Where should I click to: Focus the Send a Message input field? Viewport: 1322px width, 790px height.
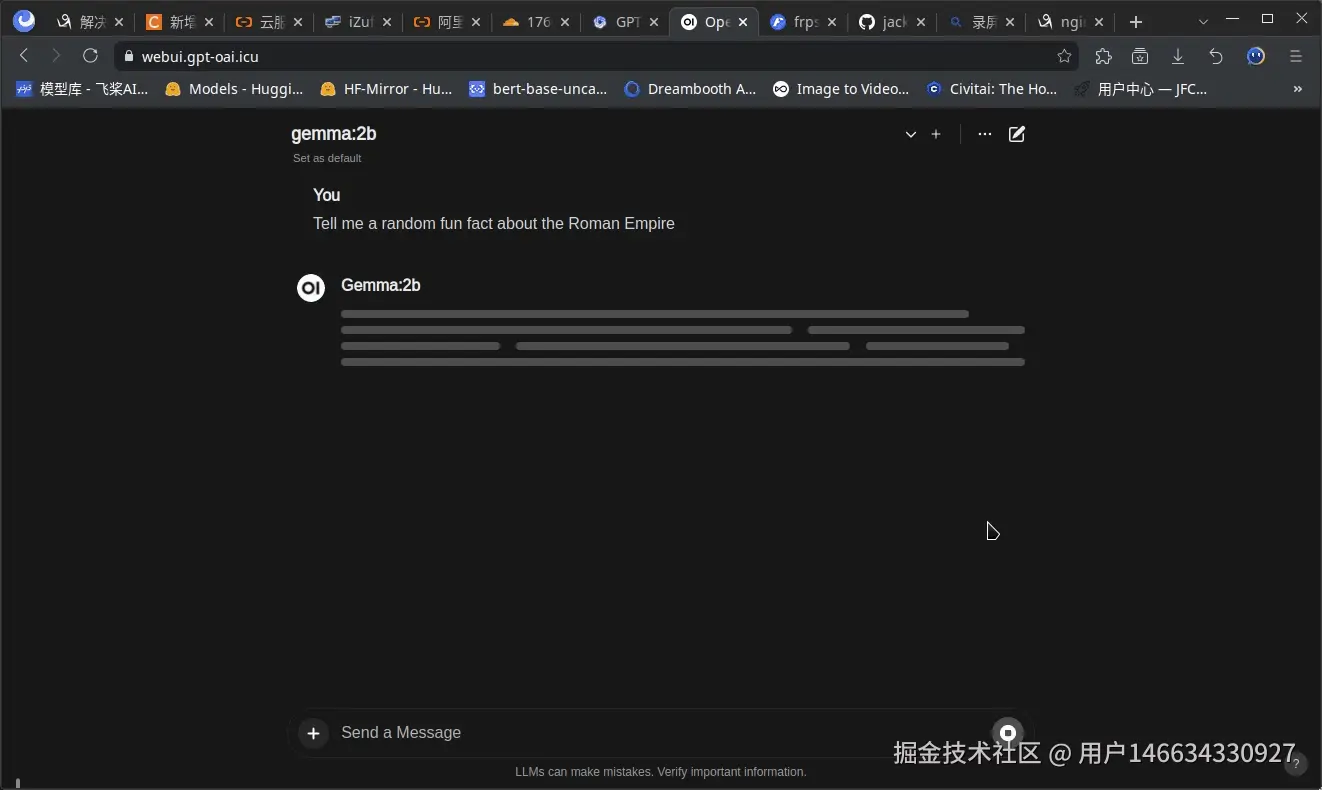(x=660, y=733)
